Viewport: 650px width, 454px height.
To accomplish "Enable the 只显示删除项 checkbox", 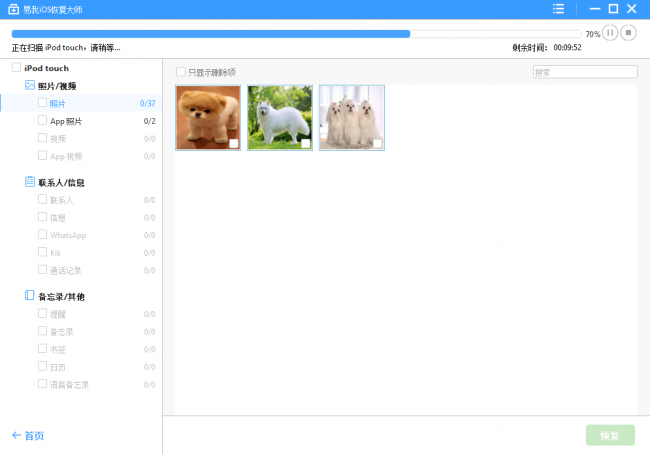I will (181, 72).
